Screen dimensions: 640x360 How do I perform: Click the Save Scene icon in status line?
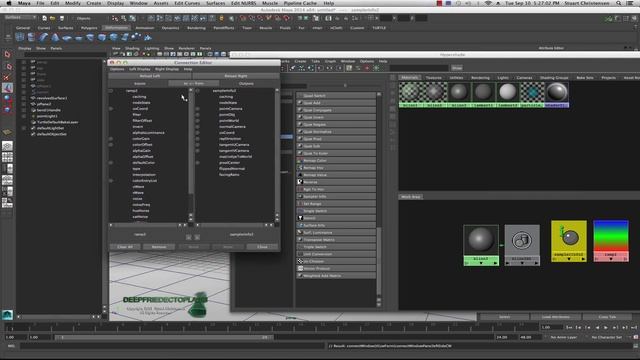[62, 18]
